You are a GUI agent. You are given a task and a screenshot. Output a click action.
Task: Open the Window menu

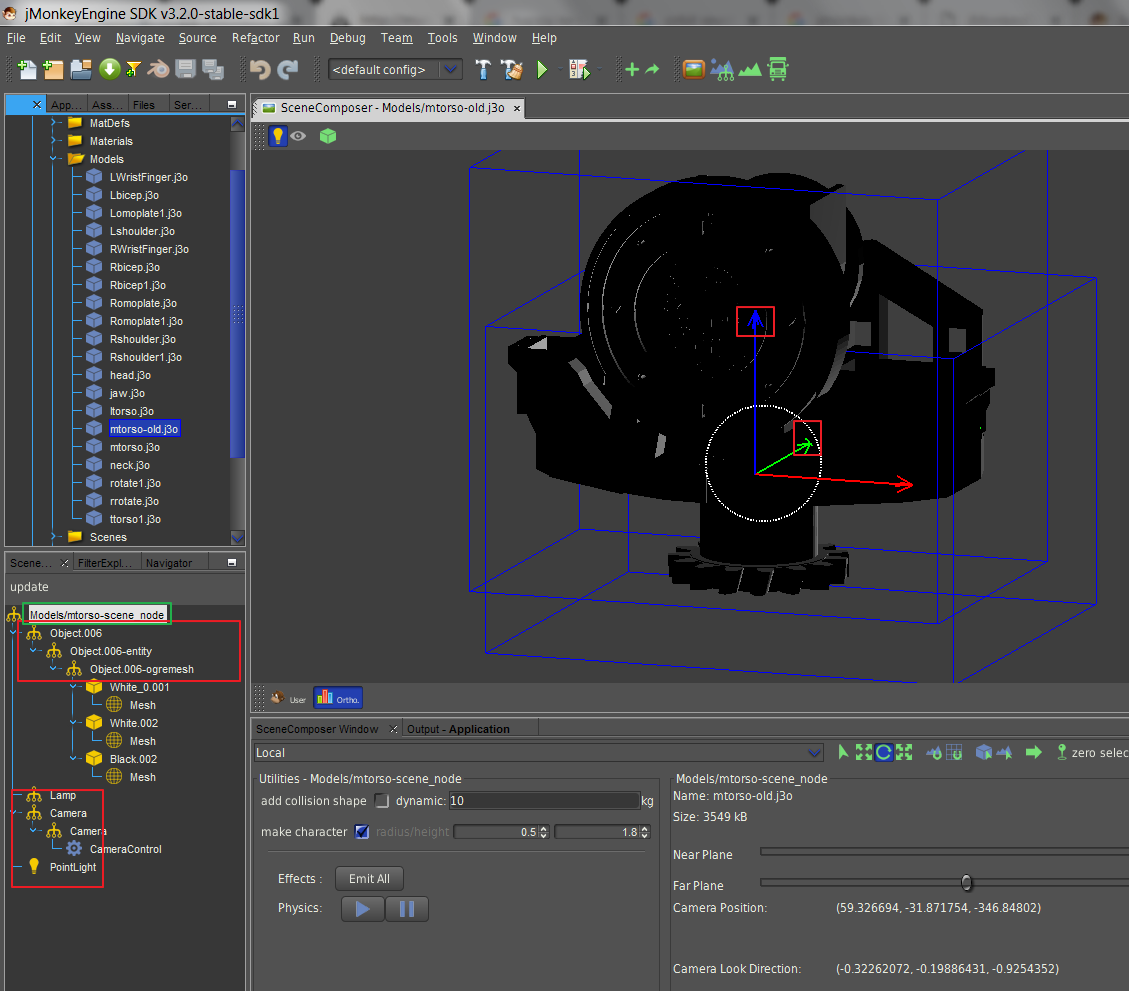tap(494, 37)
